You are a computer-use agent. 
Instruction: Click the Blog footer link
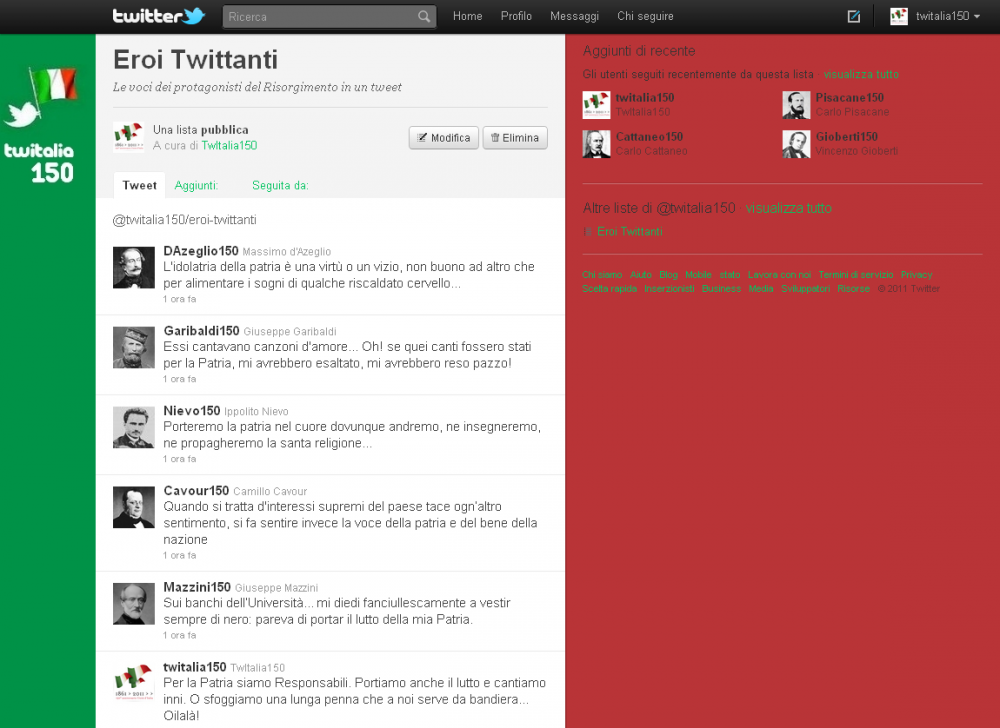668,275
